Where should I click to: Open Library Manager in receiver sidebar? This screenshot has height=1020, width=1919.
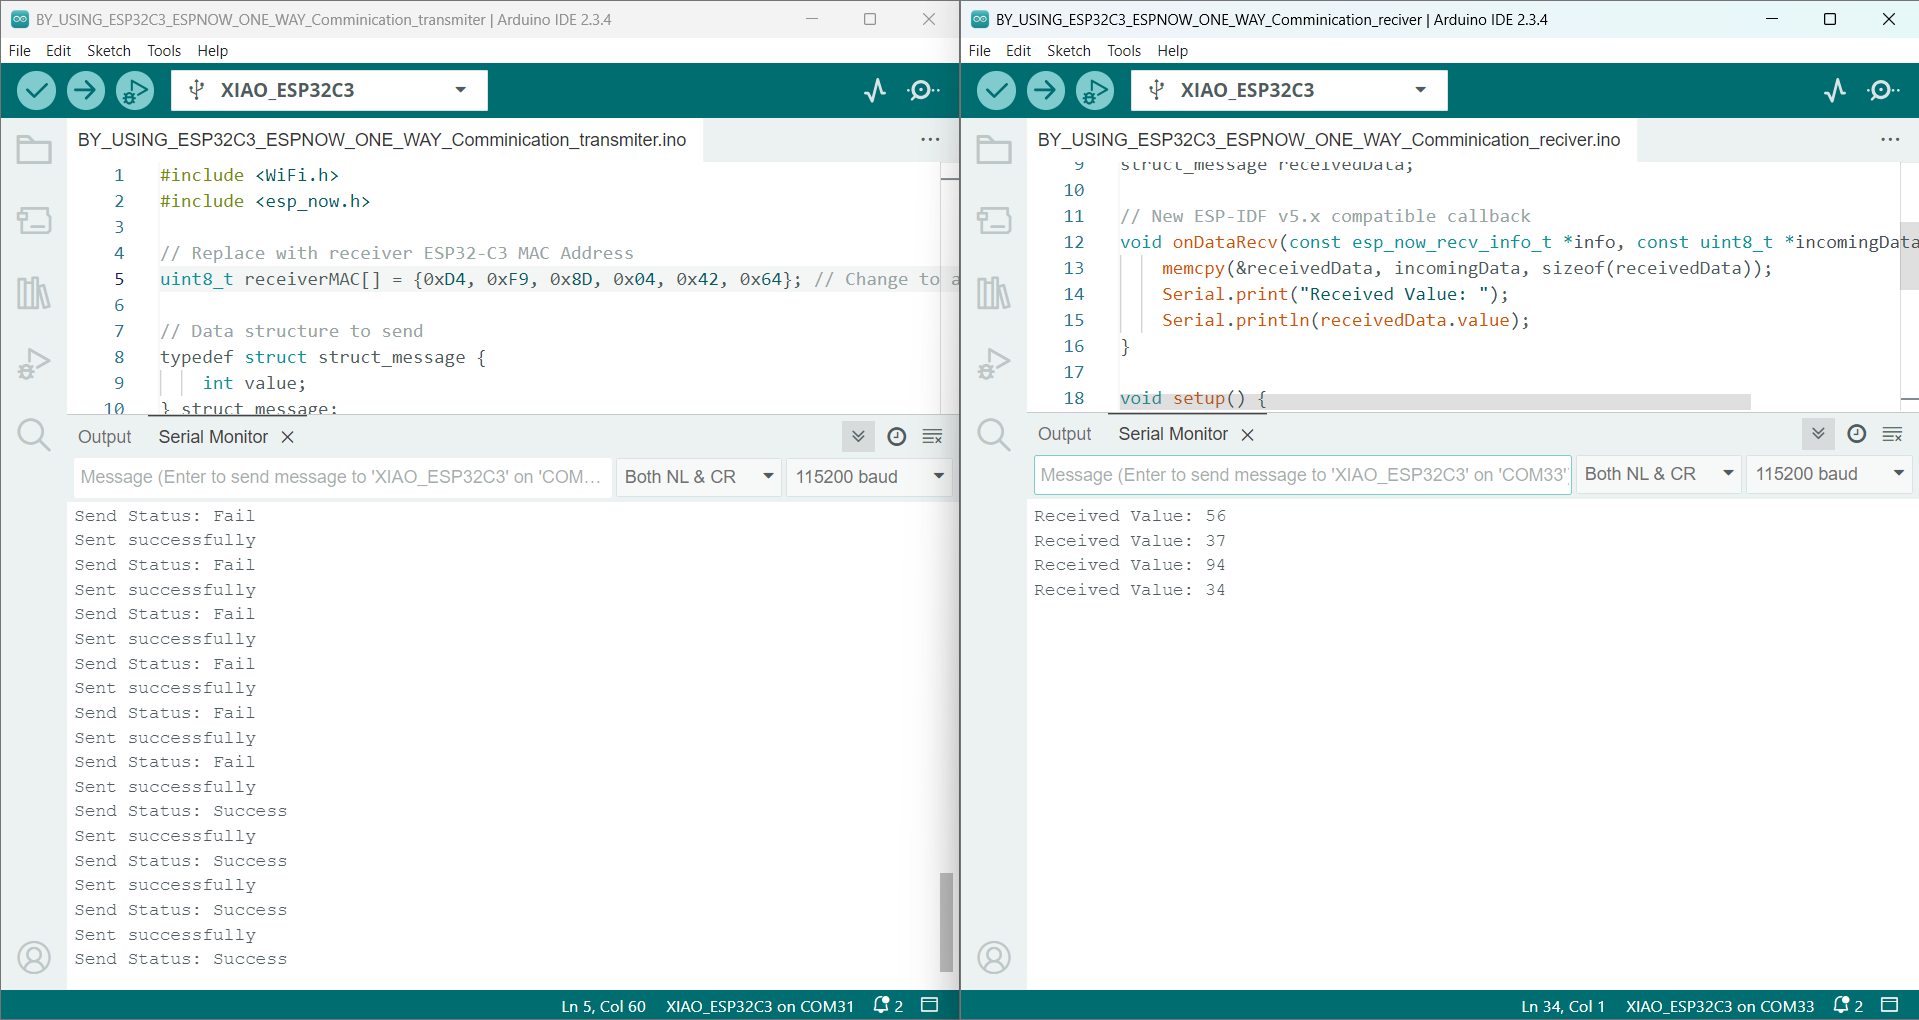click(994, 292)
